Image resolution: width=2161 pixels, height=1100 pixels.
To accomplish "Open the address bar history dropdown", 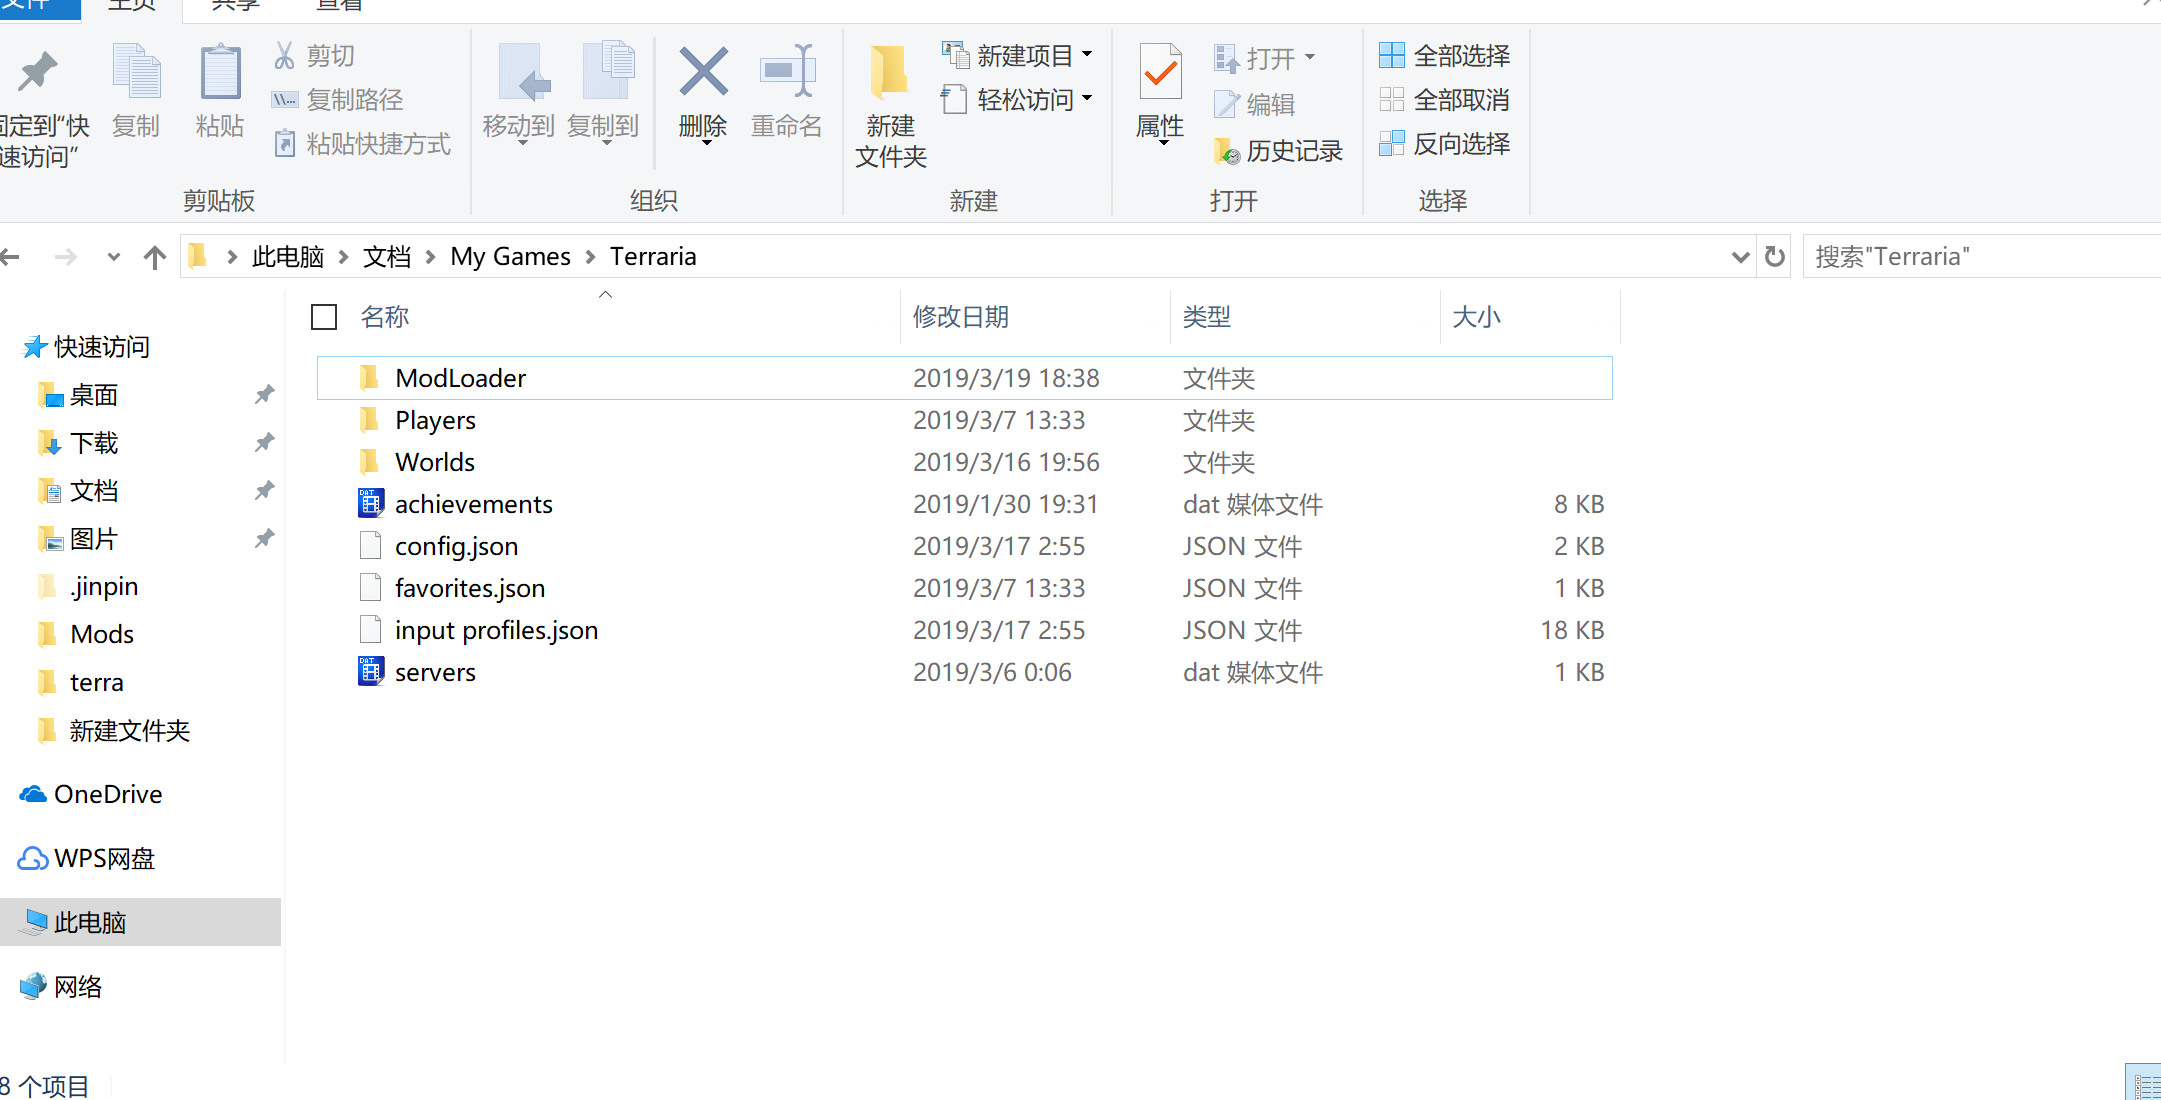I will tap(1741, 256).
